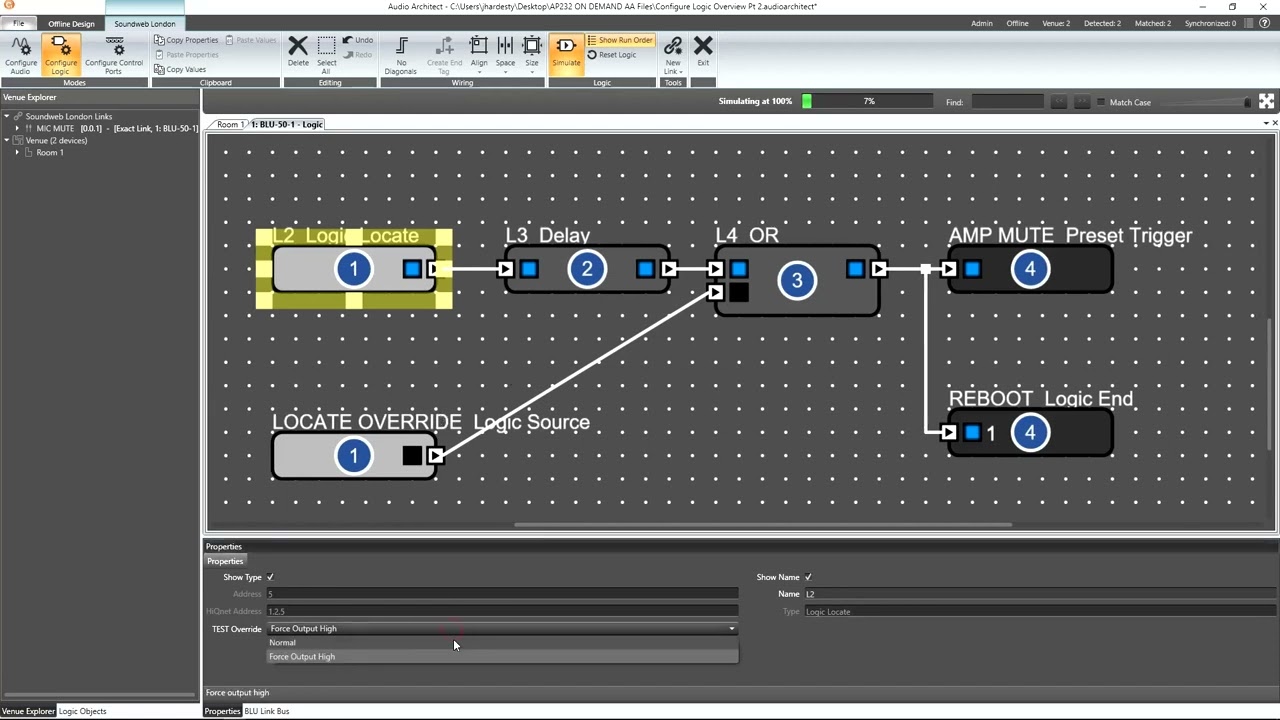Click the zoom slider handle near Match Case
Viewport: 1280px width, 720px height.
1247,102
